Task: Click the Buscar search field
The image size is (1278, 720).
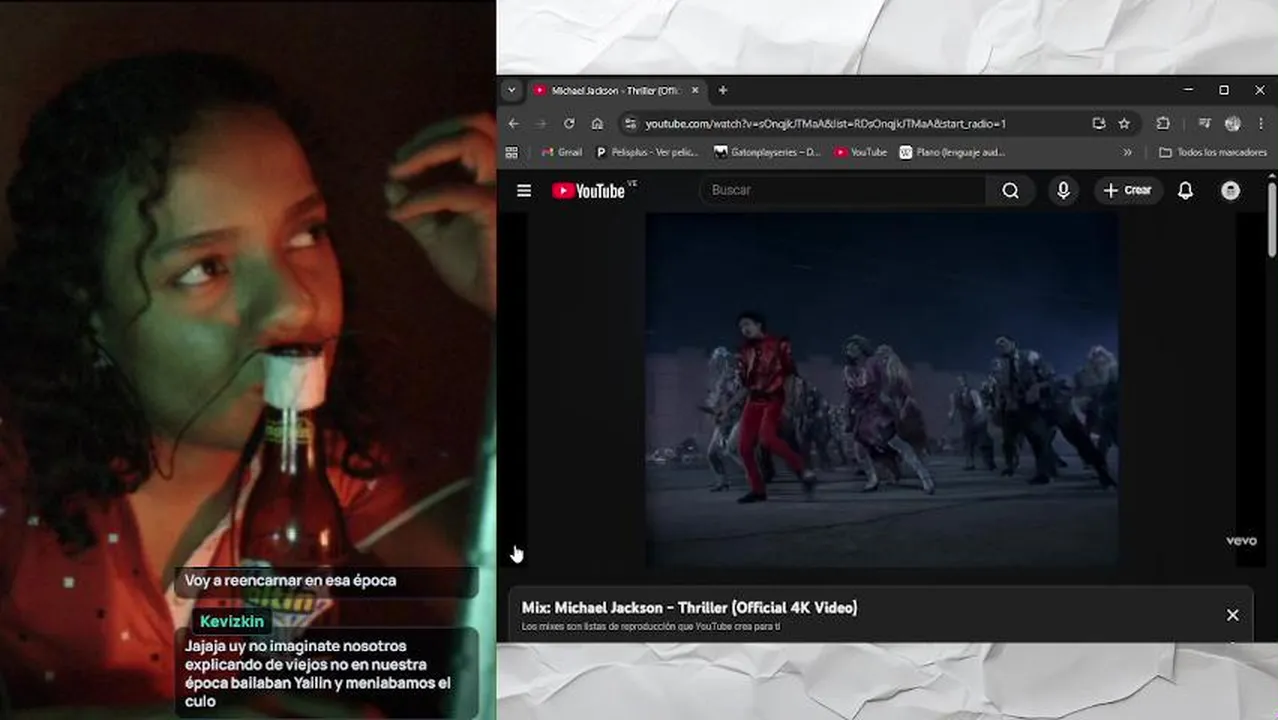Action: [x=845, y=190]
